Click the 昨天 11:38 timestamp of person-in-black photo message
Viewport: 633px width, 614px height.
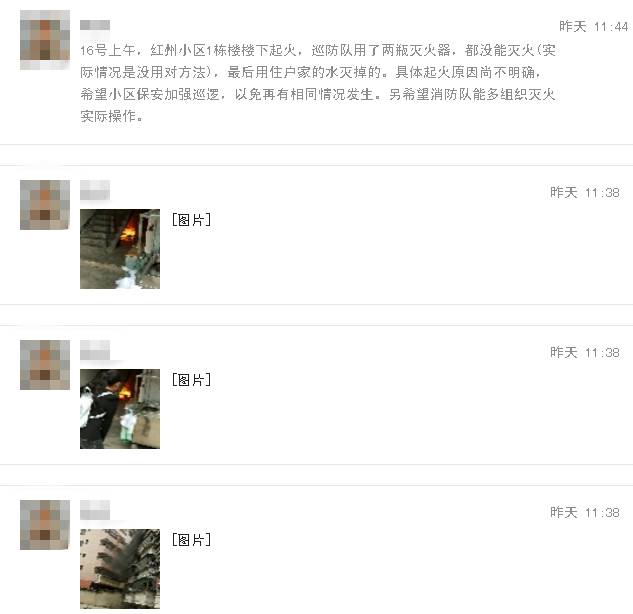[x=585, y=352]
